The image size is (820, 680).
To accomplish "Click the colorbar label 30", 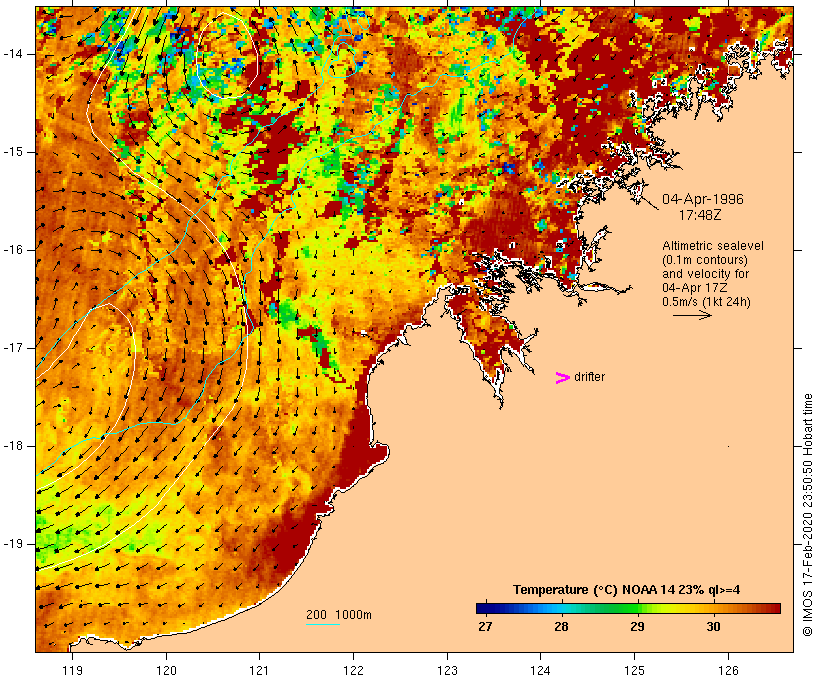I will point(713,626).
